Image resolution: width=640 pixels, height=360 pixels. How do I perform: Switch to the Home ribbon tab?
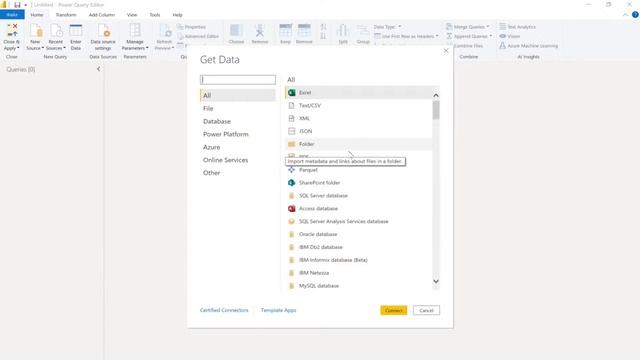(x=37, y=15)
